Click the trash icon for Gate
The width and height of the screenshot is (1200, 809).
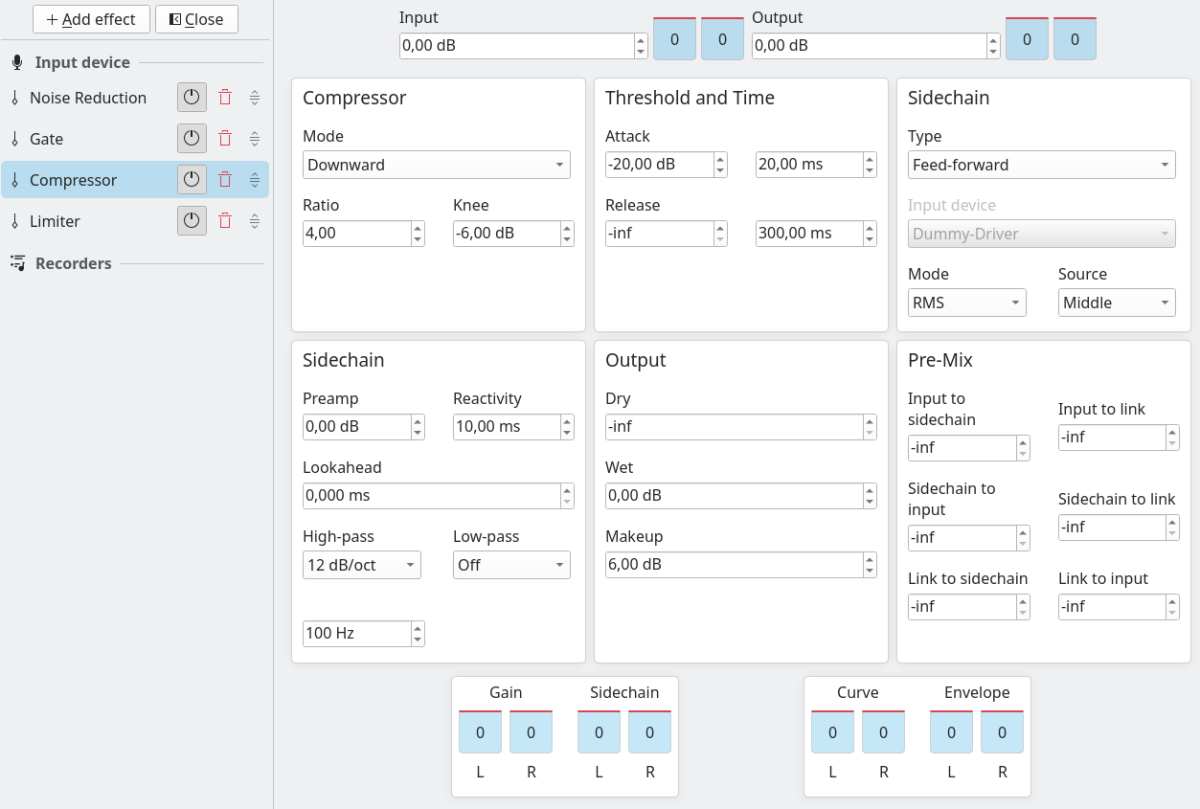pos(225,138)
